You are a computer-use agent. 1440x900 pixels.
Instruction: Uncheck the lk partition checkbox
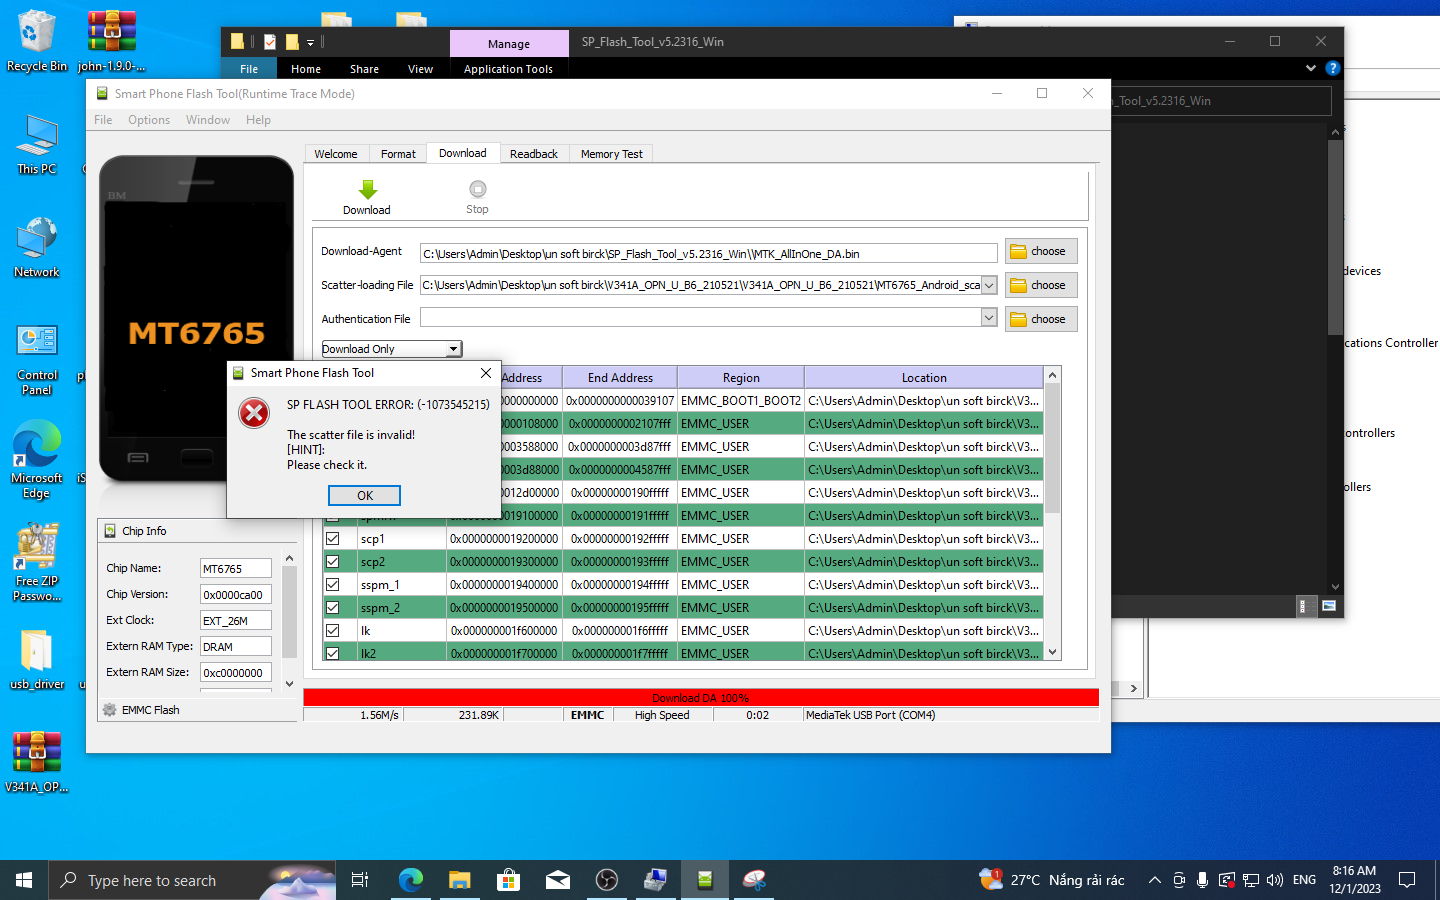[x=333, y=631]
